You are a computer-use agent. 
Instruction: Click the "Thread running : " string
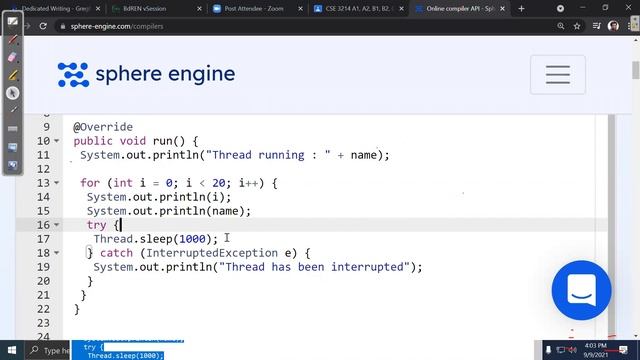[268, 155]
